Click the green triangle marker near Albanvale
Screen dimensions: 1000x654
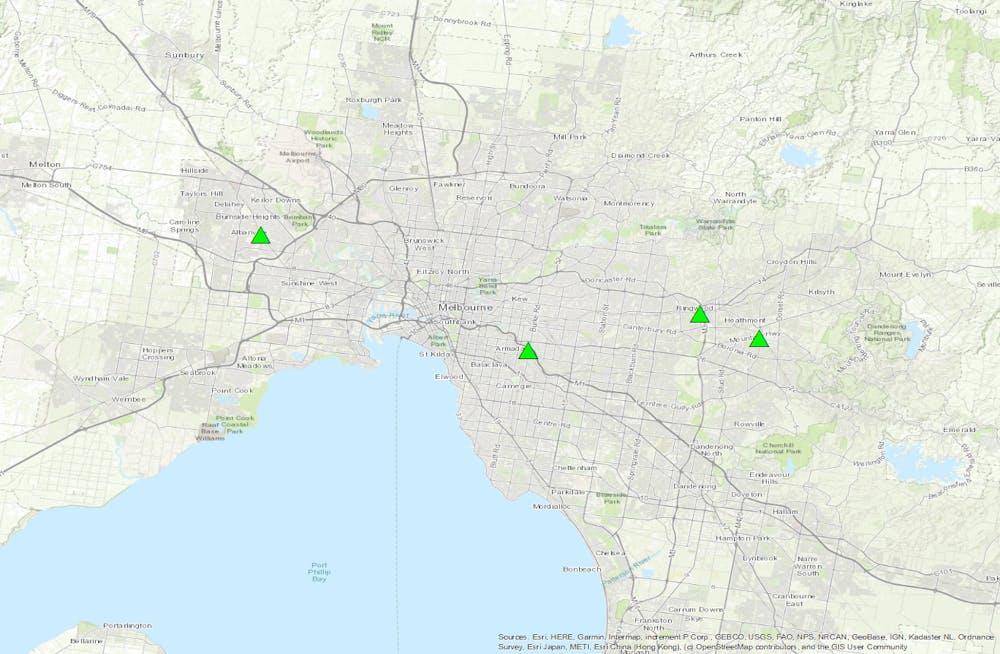[260, 236]
